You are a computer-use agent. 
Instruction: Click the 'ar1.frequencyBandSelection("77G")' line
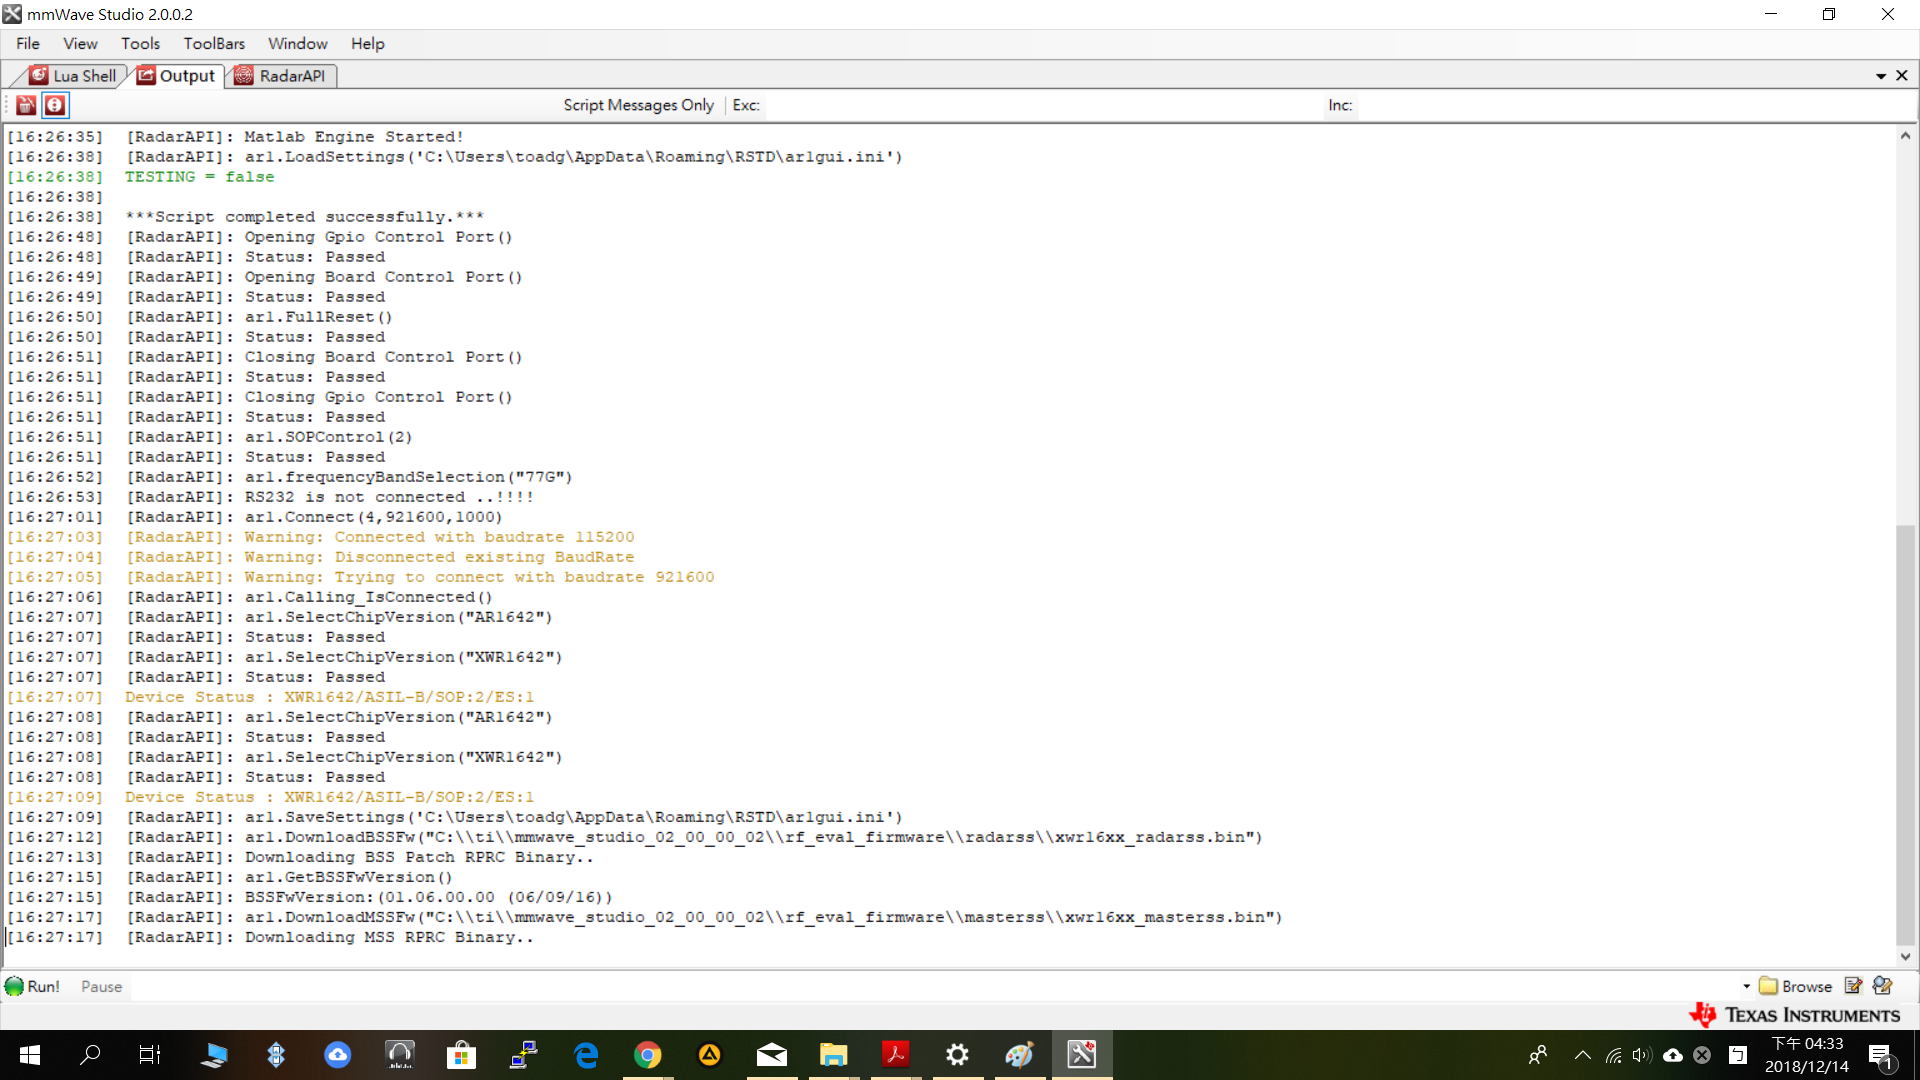[408, 477]
